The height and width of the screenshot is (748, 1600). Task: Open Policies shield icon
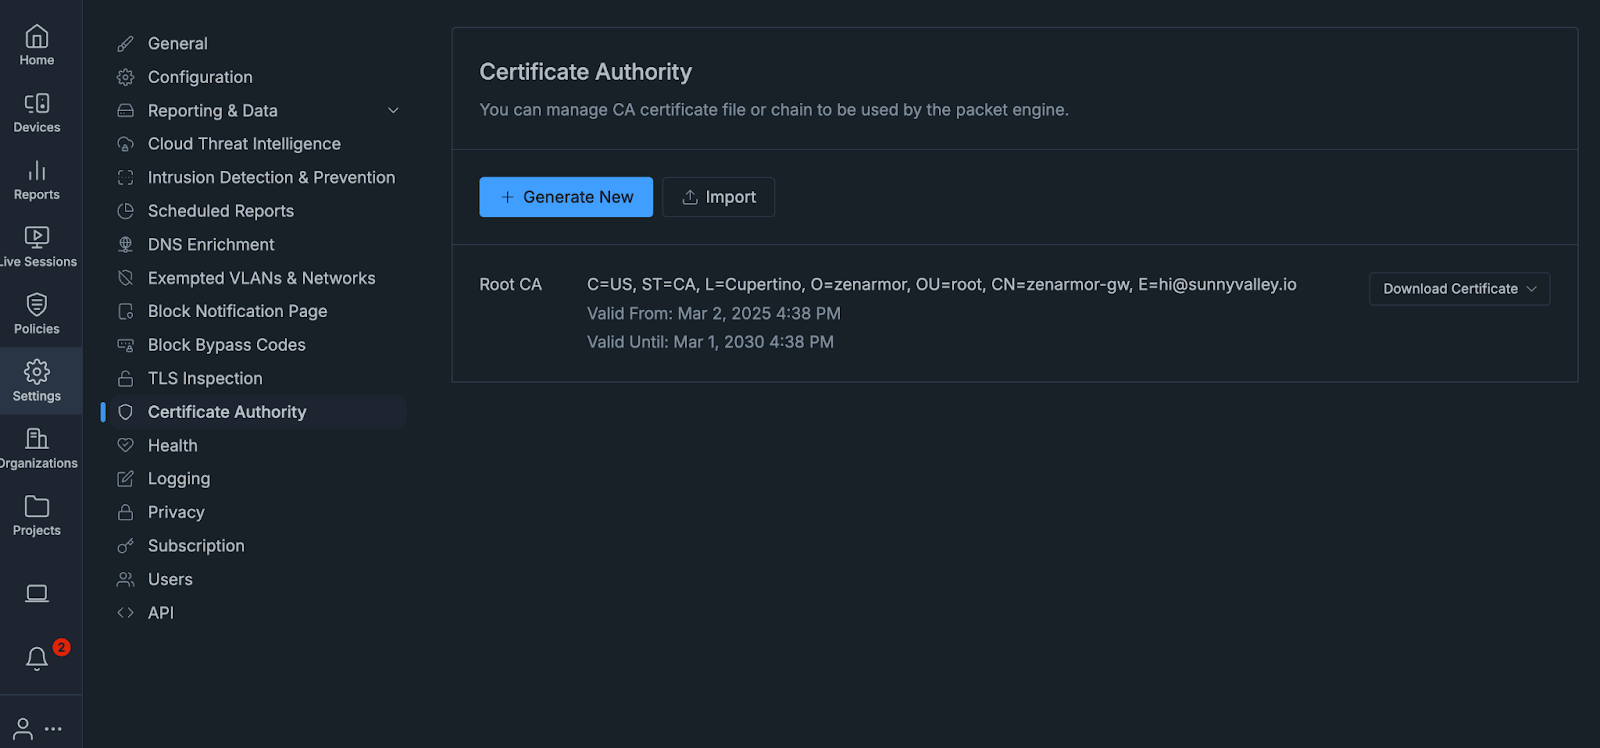(37, 313)
